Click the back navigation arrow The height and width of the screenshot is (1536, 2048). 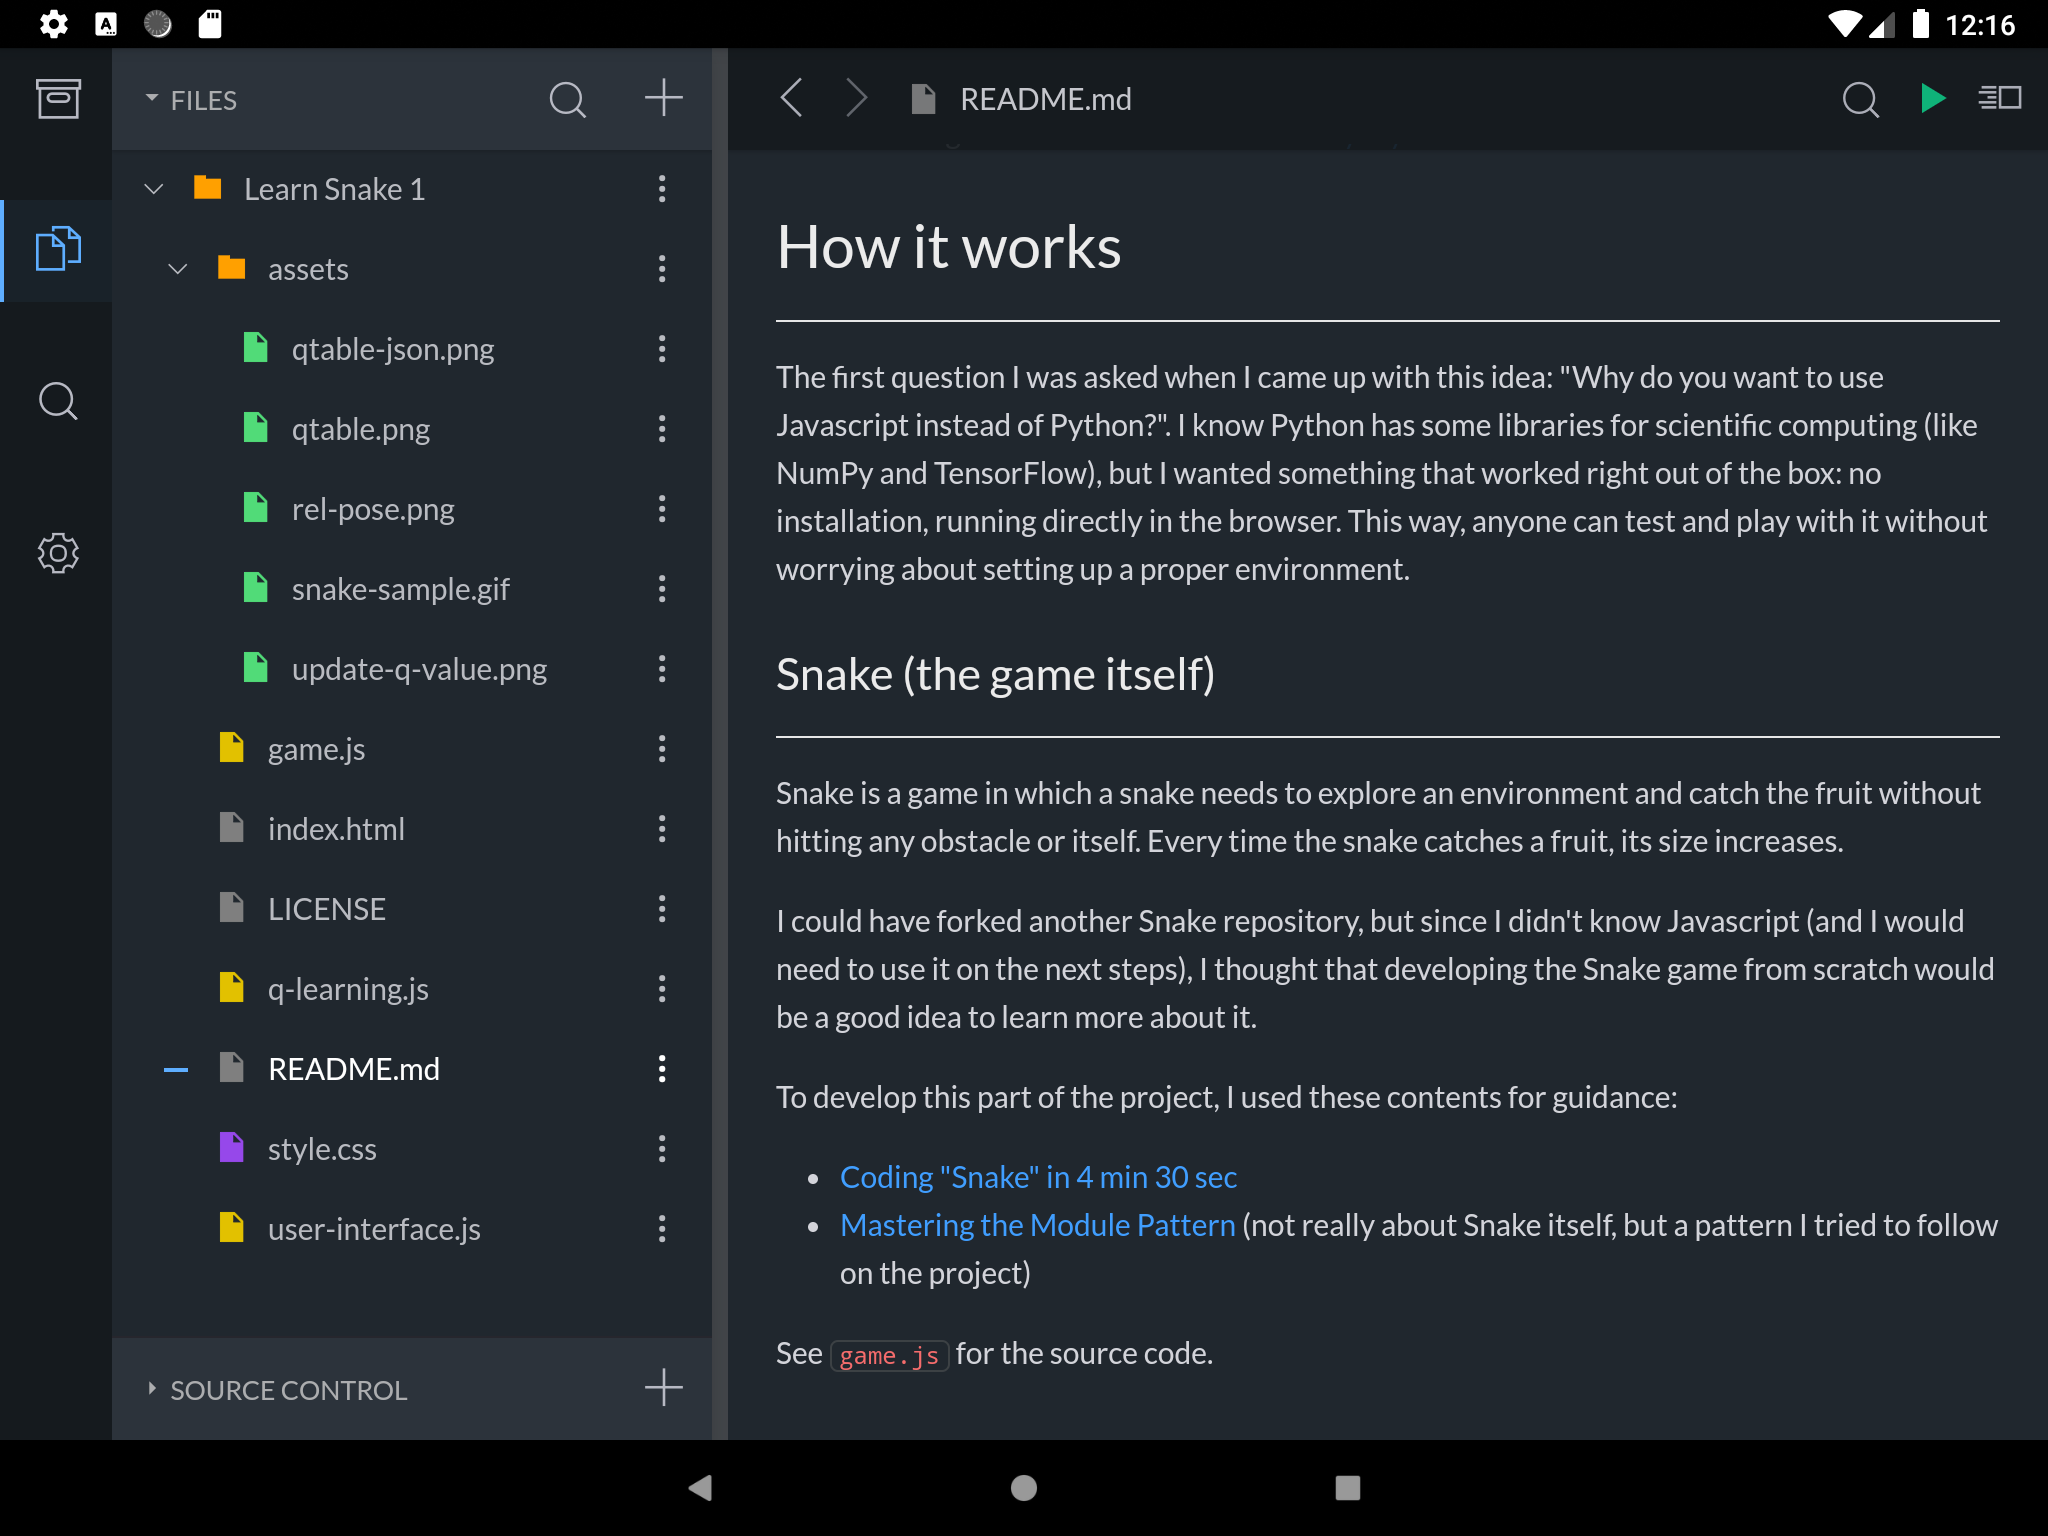(790, 98)
